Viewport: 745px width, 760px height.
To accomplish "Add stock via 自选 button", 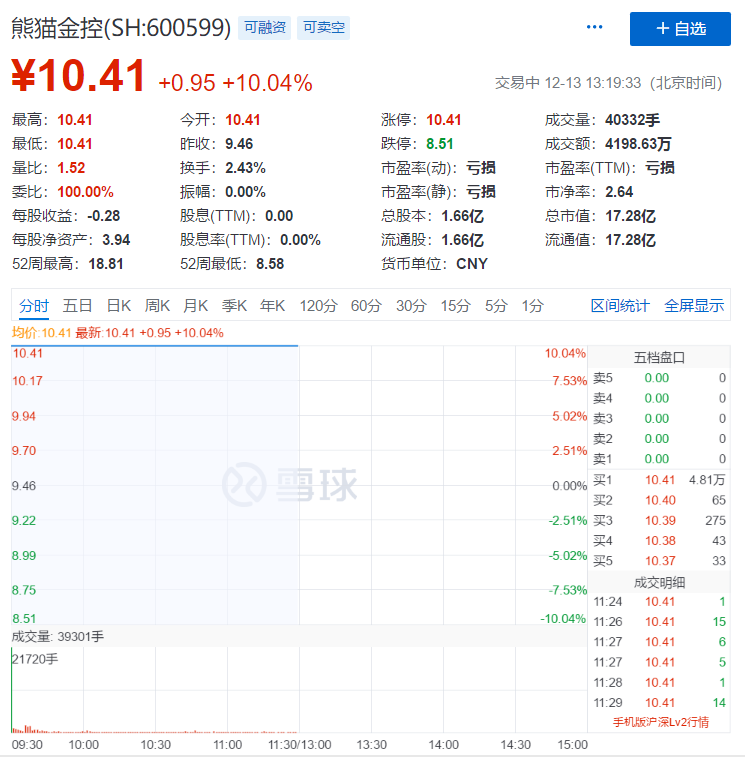I will (x=680, y=29).
